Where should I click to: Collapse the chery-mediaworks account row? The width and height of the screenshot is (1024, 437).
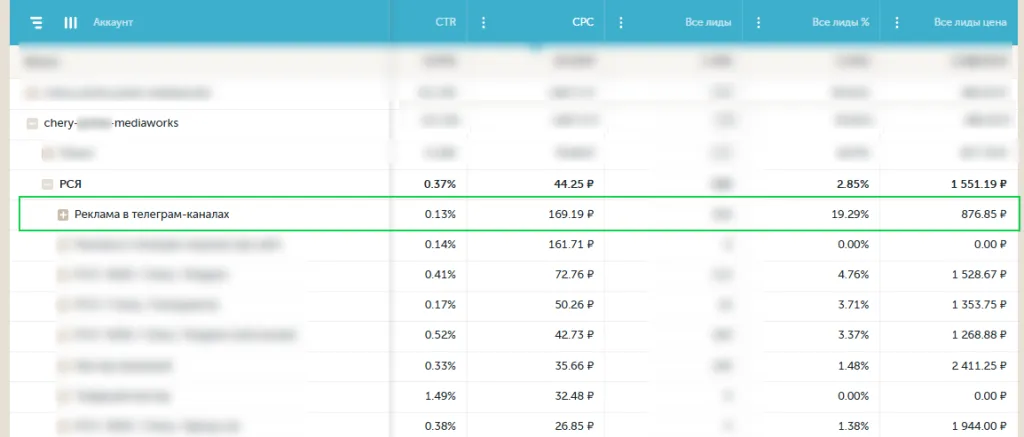tap(33, 123)
